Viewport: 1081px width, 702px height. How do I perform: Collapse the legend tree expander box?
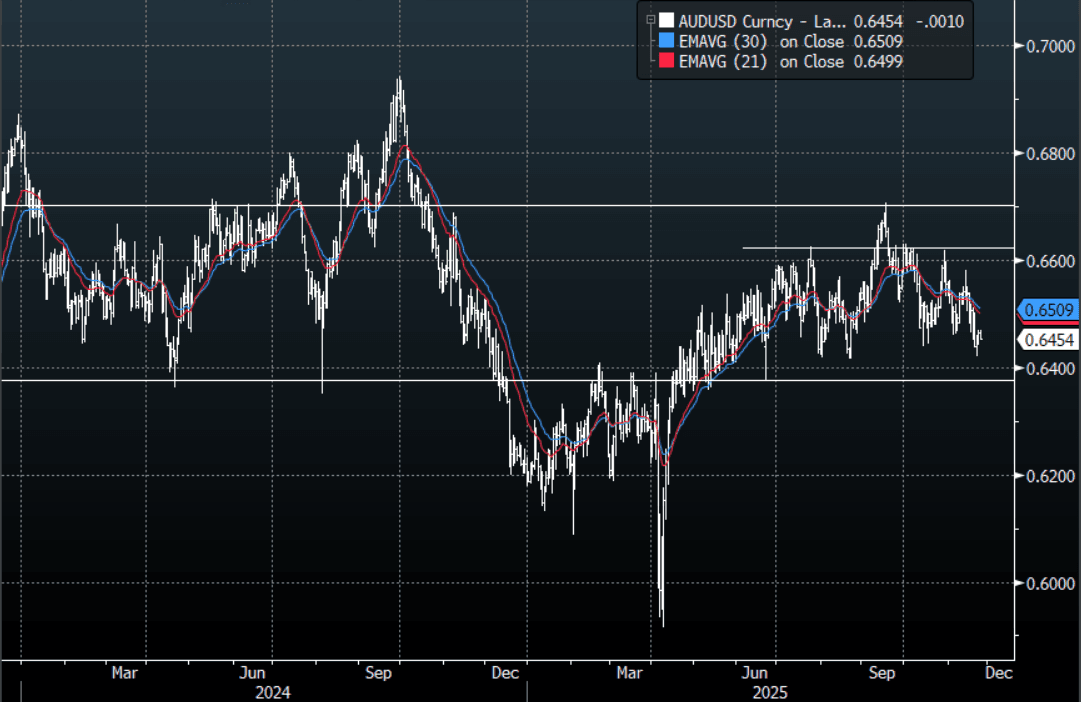[650, 19]
